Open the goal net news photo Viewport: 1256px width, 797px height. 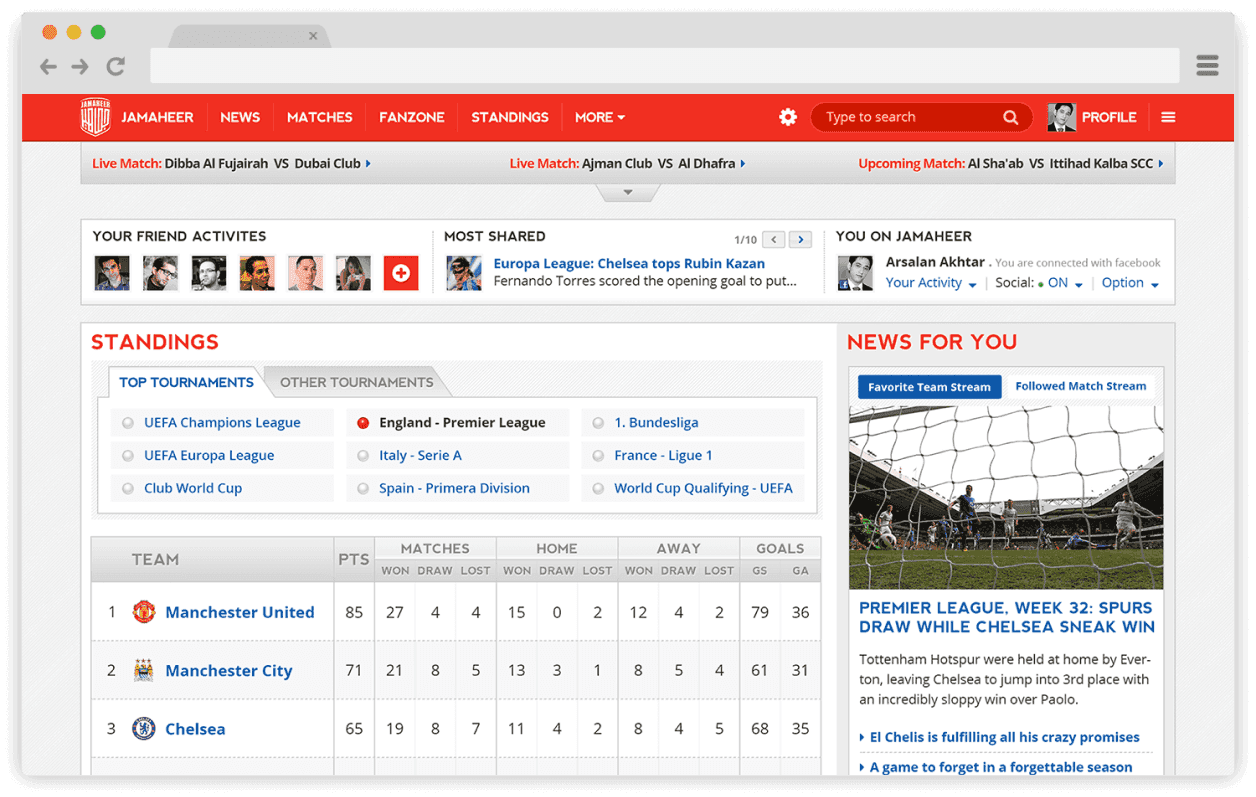(x=1006, y=497)
